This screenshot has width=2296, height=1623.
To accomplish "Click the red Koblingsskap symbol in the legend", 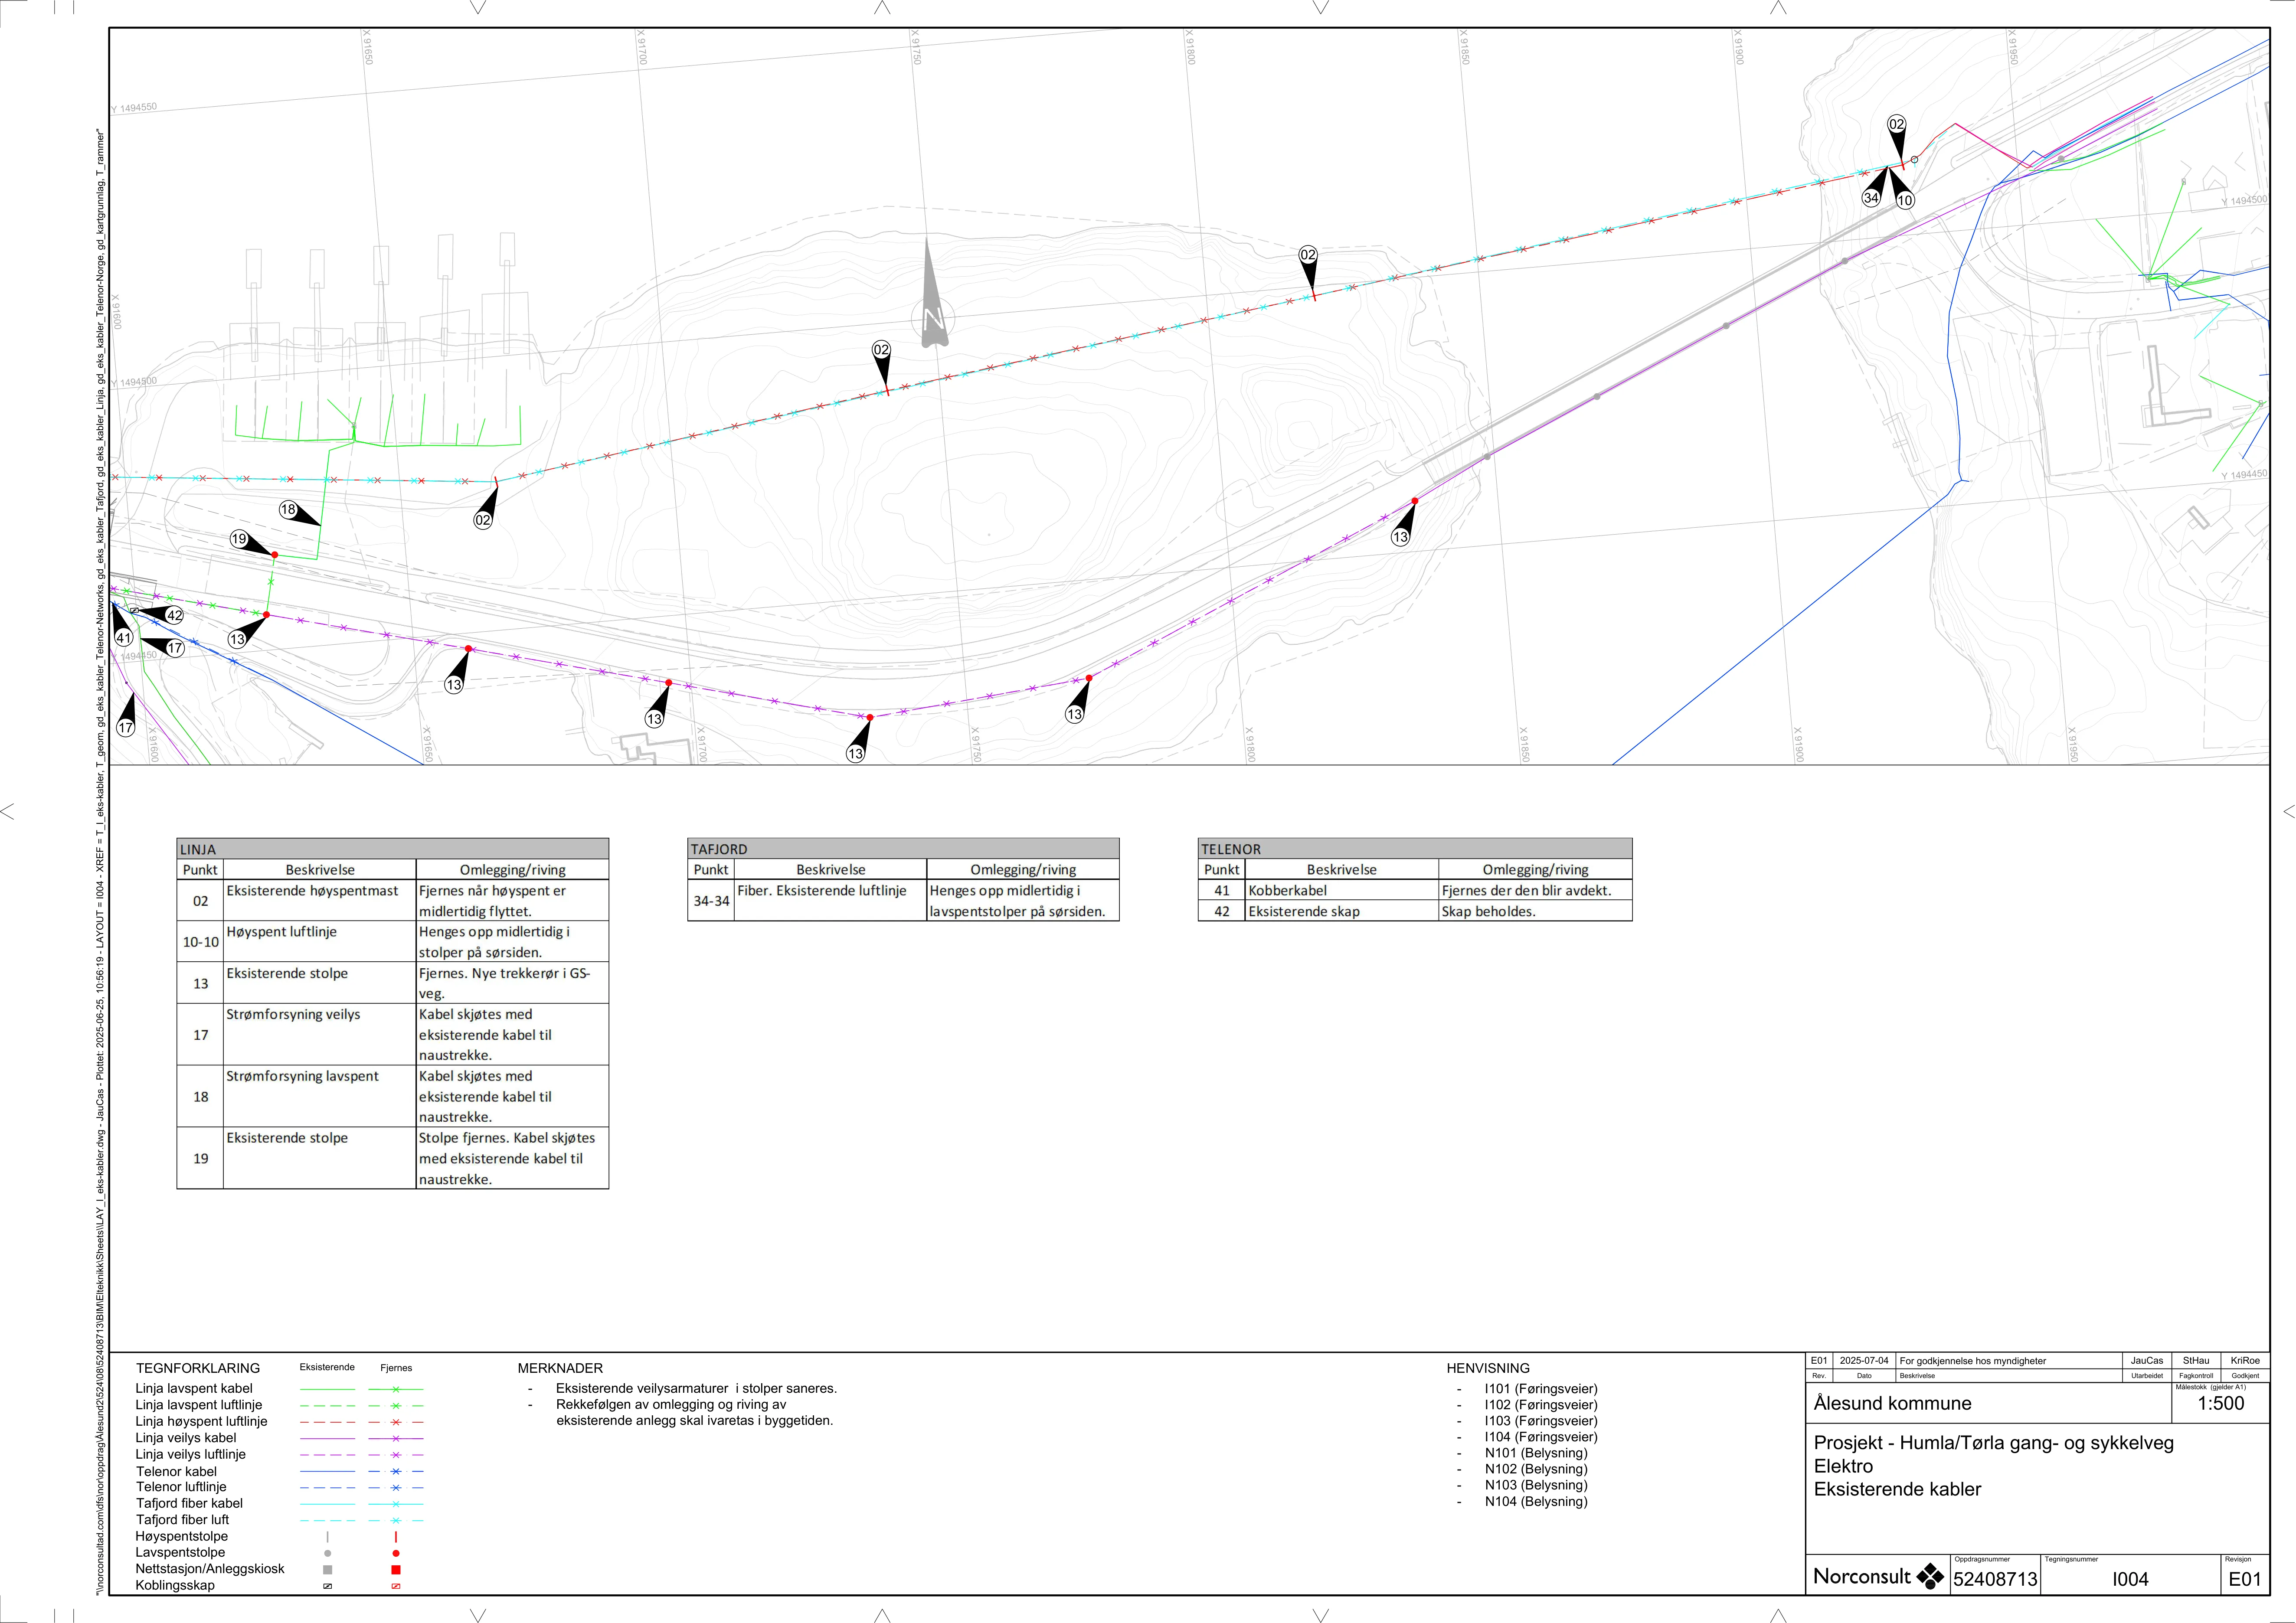I will click(396, 1586).
